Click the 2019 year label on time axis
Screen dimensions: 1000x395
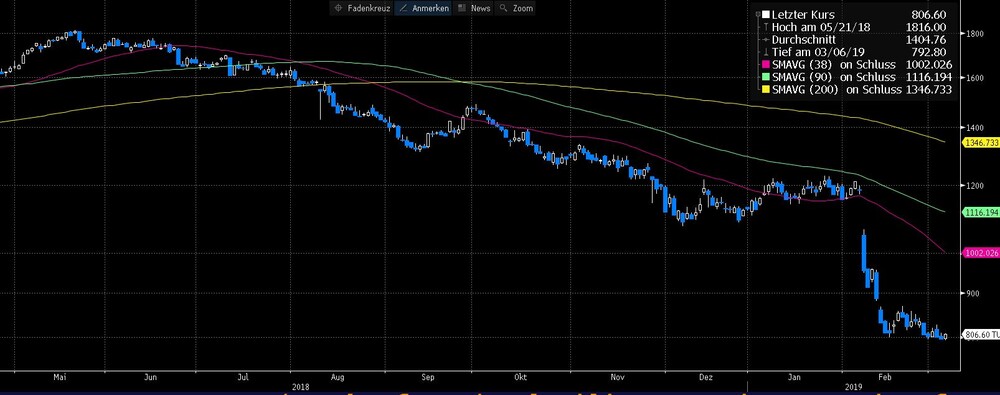click(853, 387)
